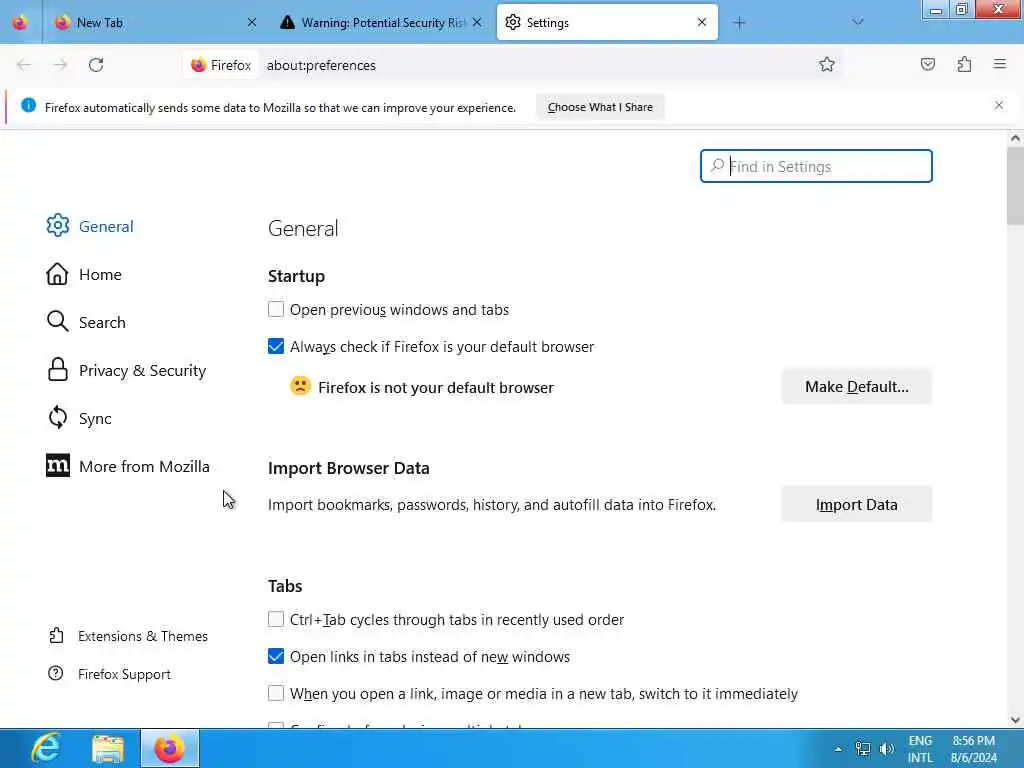Click the scrollbar down arrow
This screenshot has height=768, width=1024.
pyautogui.click(x=1015, y=720)
